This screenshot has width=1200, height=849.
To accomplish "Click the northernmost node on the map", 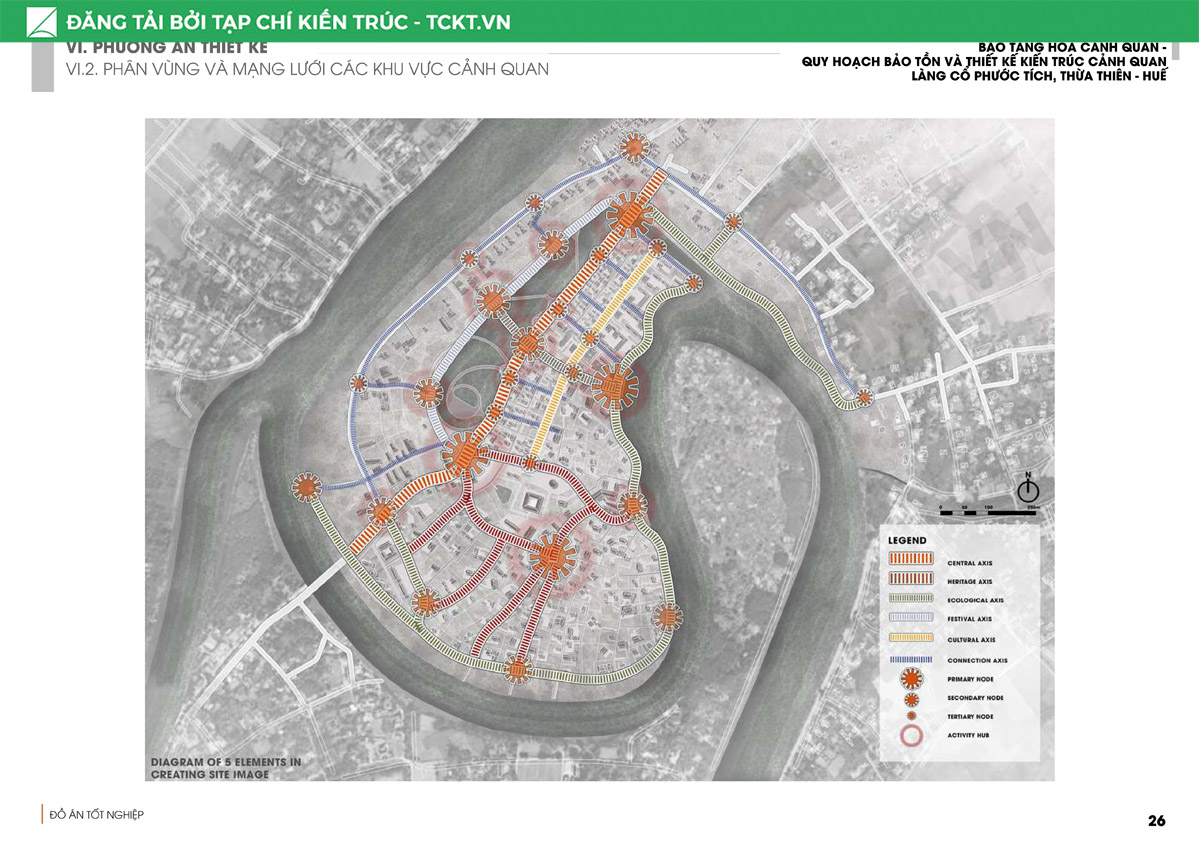I will (x=633, y=149).
